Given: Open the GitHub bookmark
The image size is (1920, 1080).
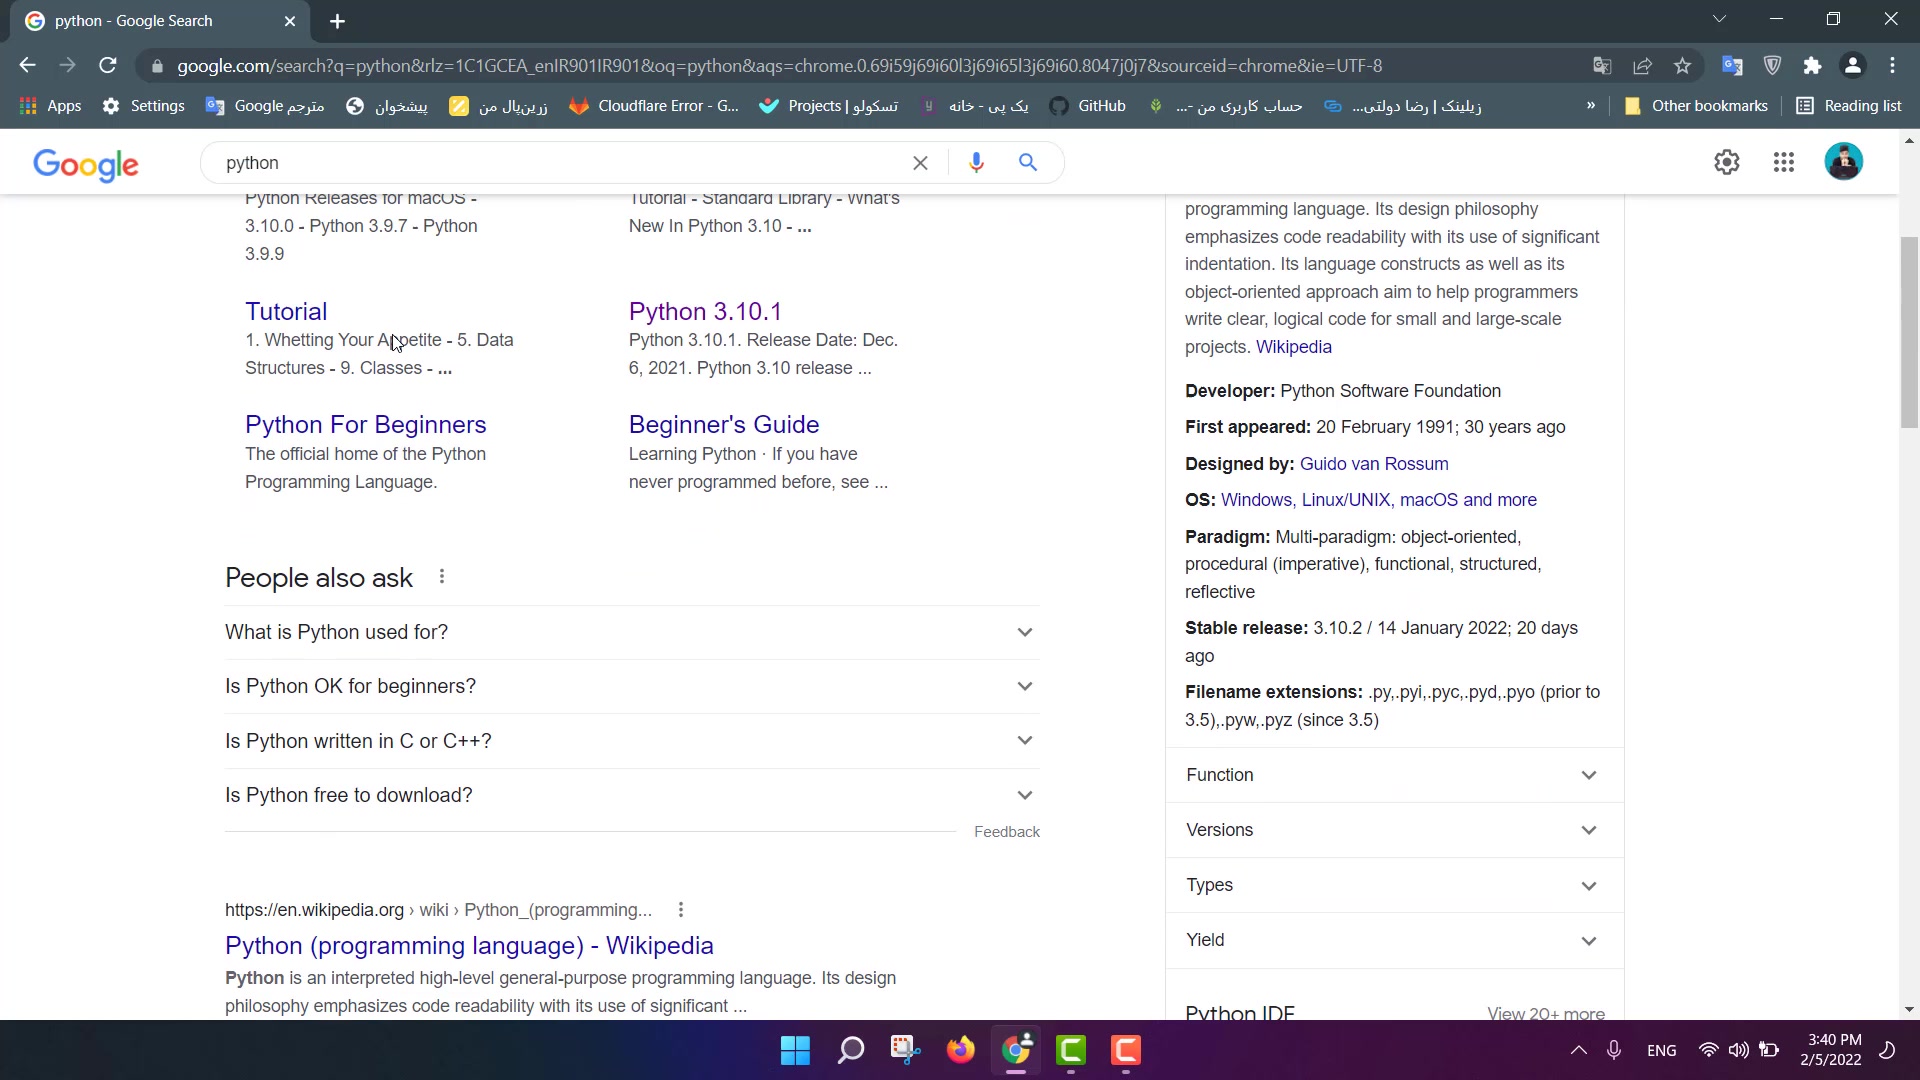Looking at the screenshot, I should click(x=1088, y=106).
